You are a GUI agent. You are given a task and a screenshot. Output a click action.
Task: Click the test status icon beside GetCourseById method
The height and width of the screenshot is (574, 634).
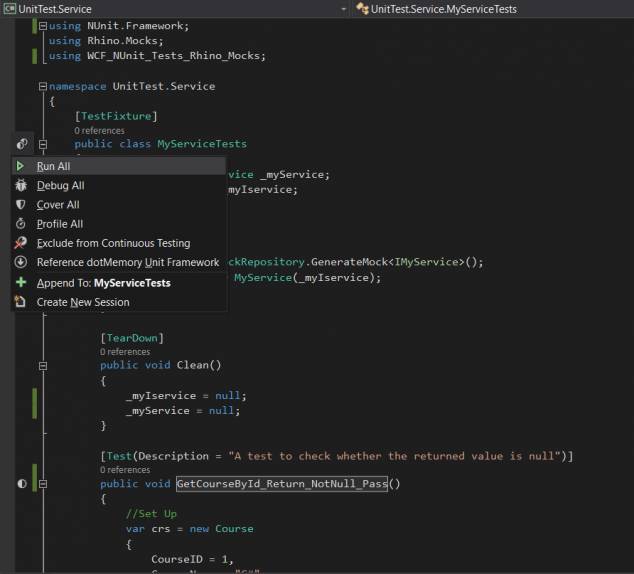[x=22, y=483]
